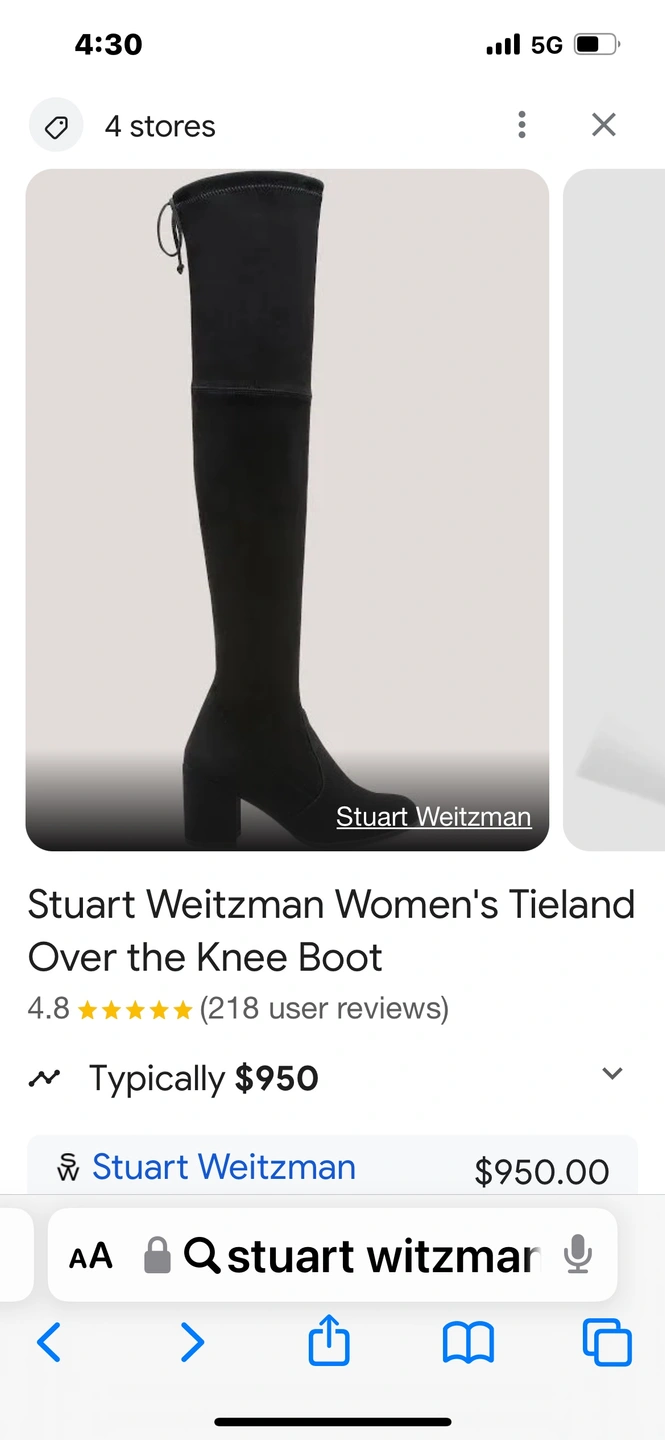
Task: Expand the Typically $950 price chevron
Action: (612, 1074)
